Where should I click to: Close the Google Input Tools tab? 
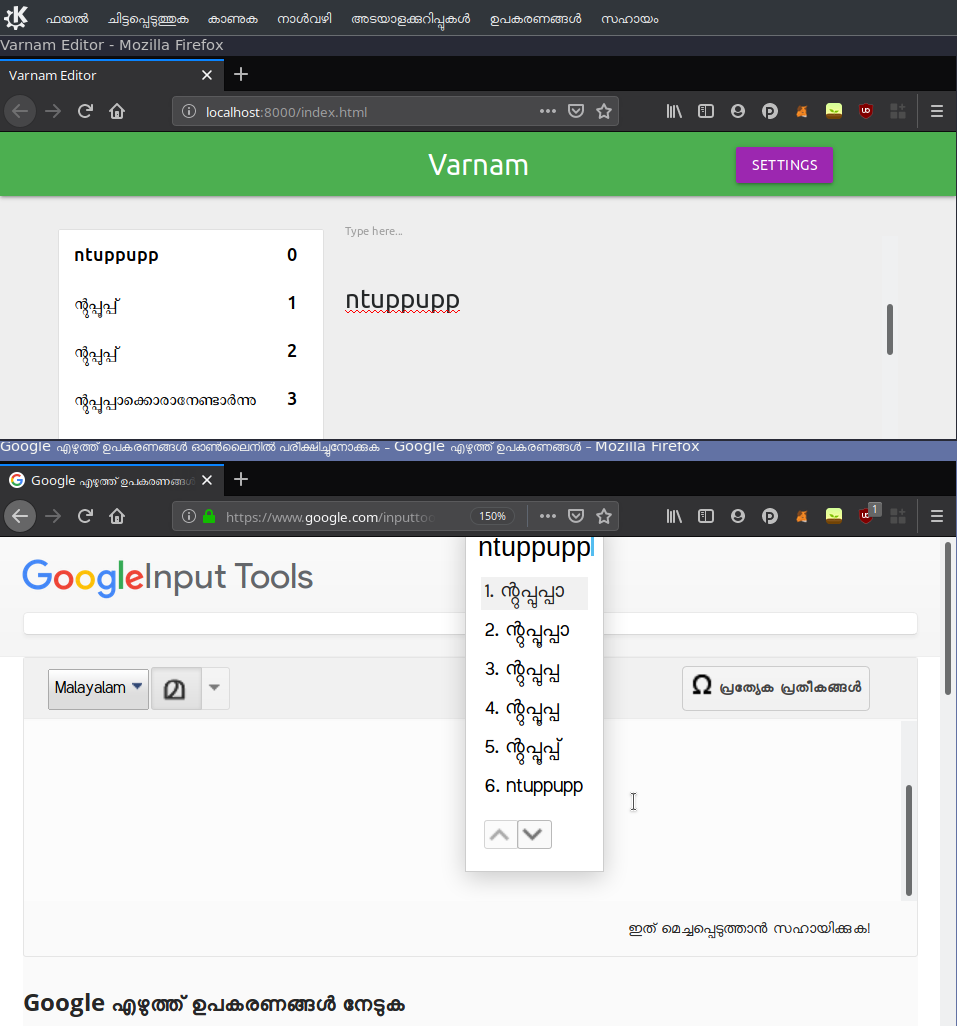pyautogui.click(x=207, y=480)
